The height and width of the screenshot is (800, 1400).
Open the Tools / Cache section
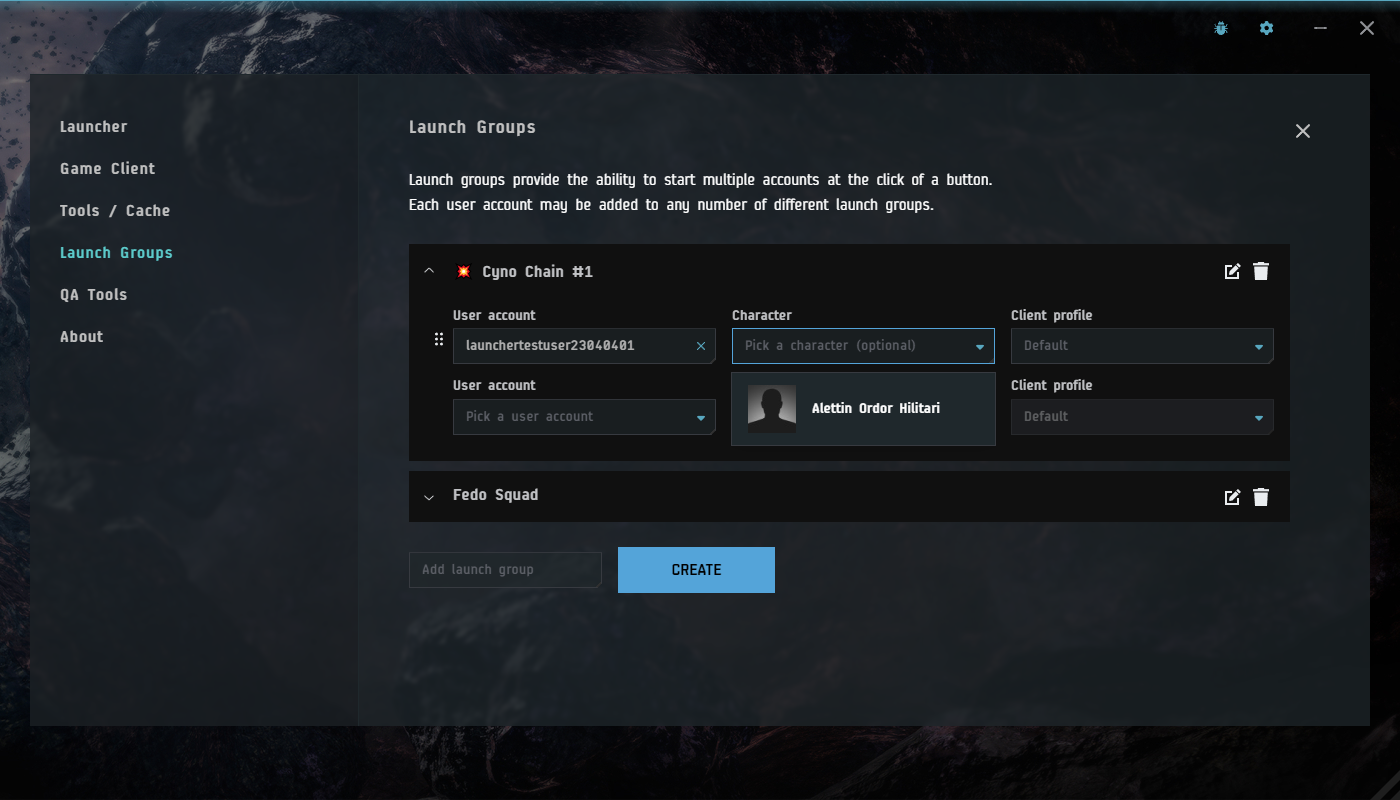(115, 211)
